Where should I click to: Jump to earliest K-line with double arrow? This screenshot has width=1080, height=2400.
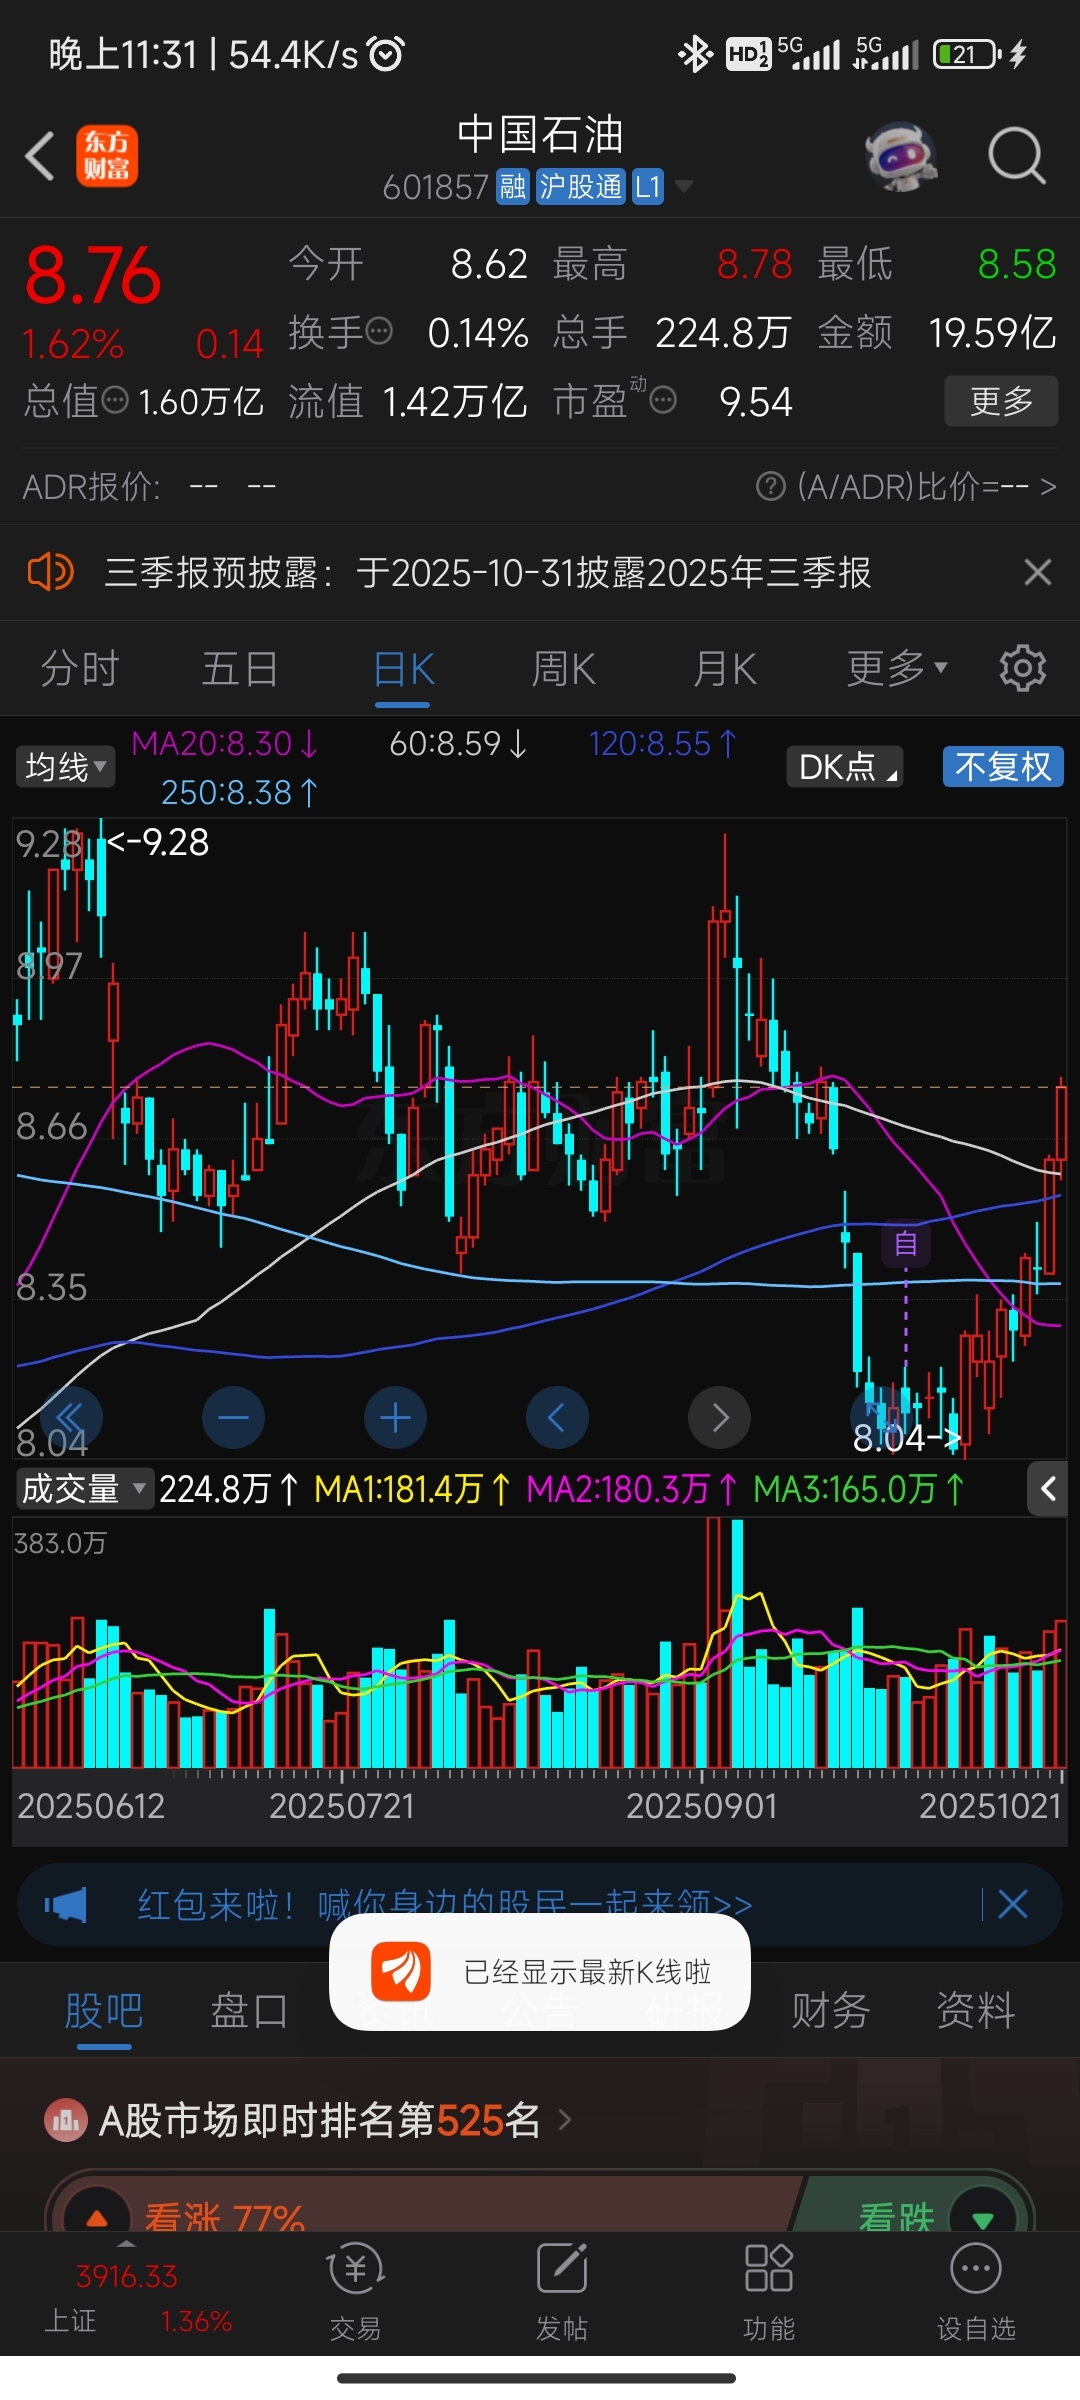[x=71, y=1417]
